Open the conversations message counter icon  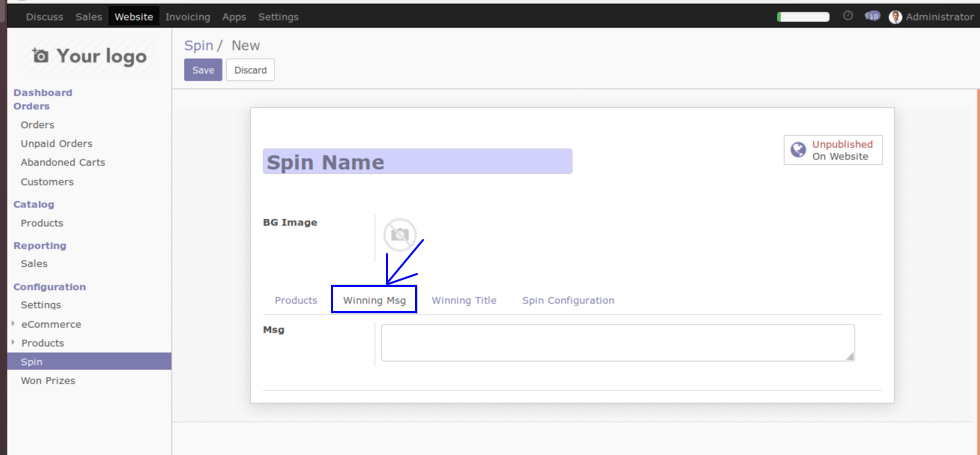pos(872,16)
